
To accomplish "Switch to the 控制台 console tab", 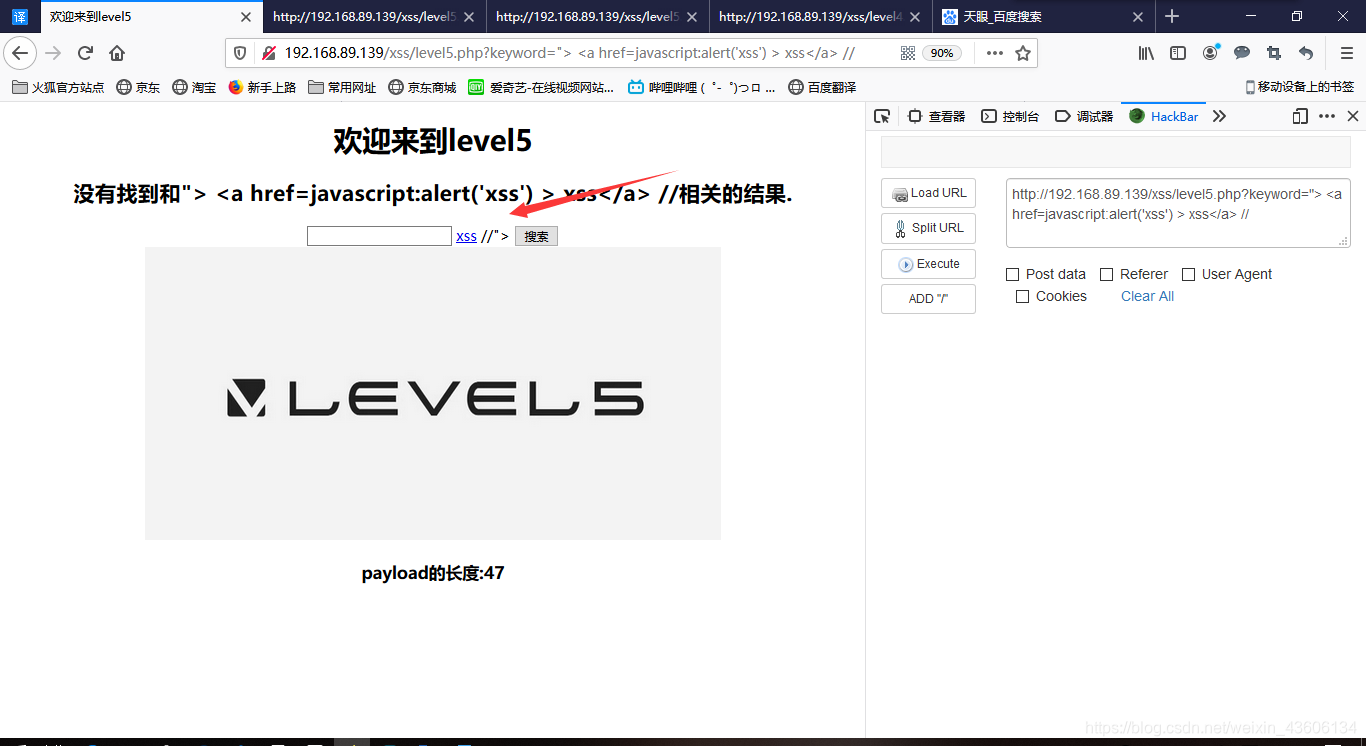I will coord(1010,116).
